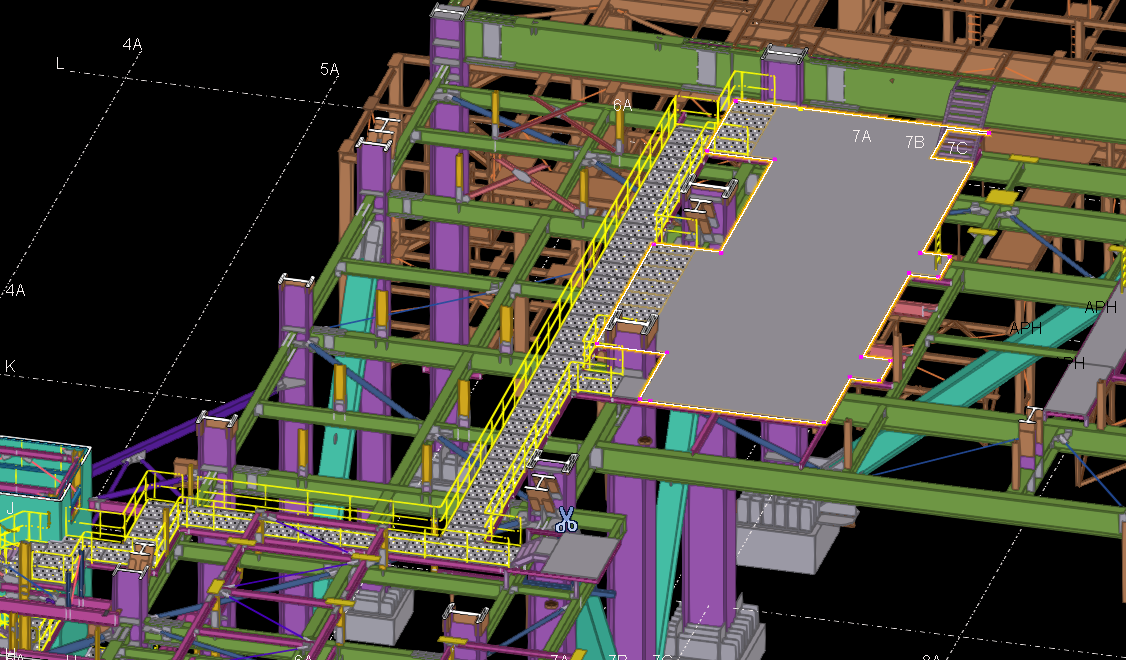Image resolution: width=1126 pixels, height=660 pixels.
Task: Click the blue scissors cut symbol
Action: pyautogui.click(x=566, y=519)
